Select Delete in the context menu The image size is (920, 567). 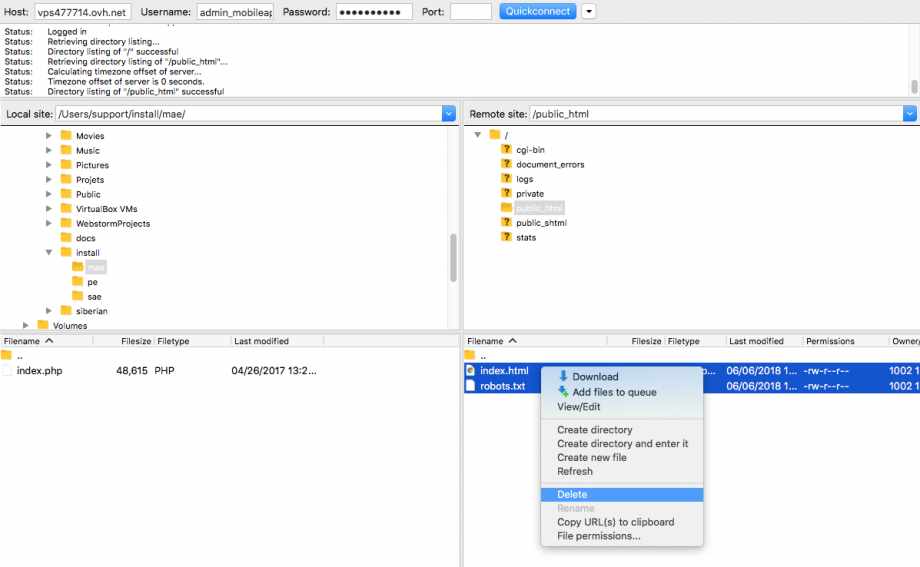coord(572,494)
